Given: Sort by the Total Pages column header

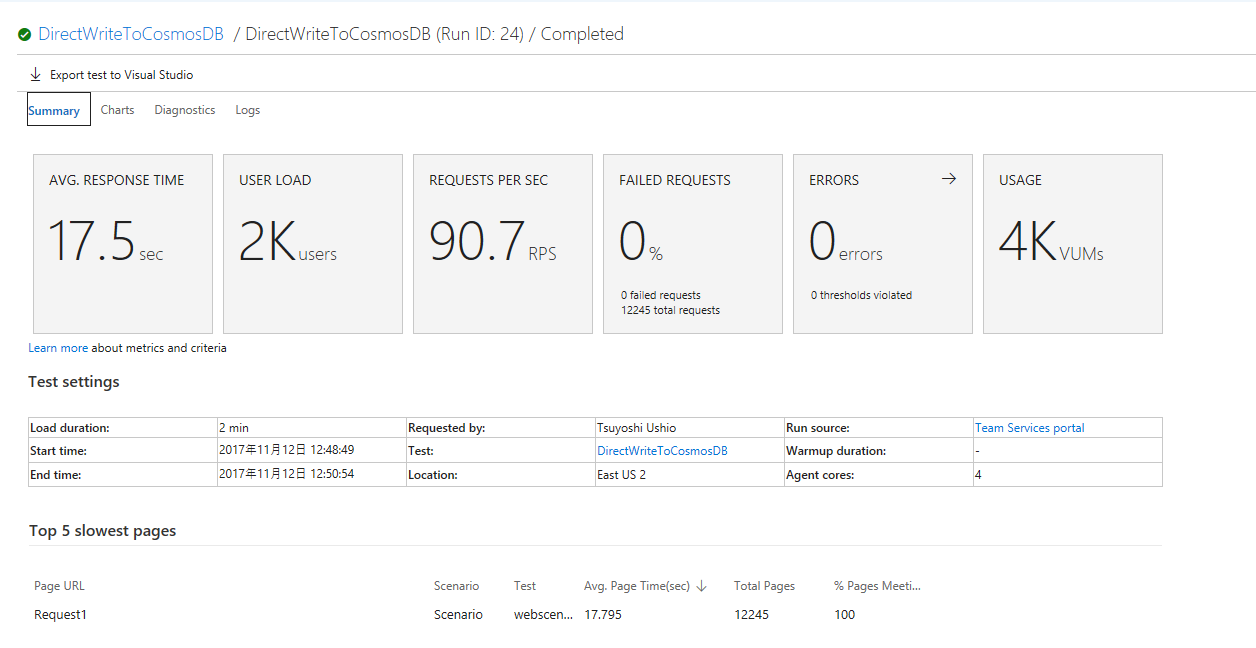Looking at the screenshot, I should pos(763,586).
